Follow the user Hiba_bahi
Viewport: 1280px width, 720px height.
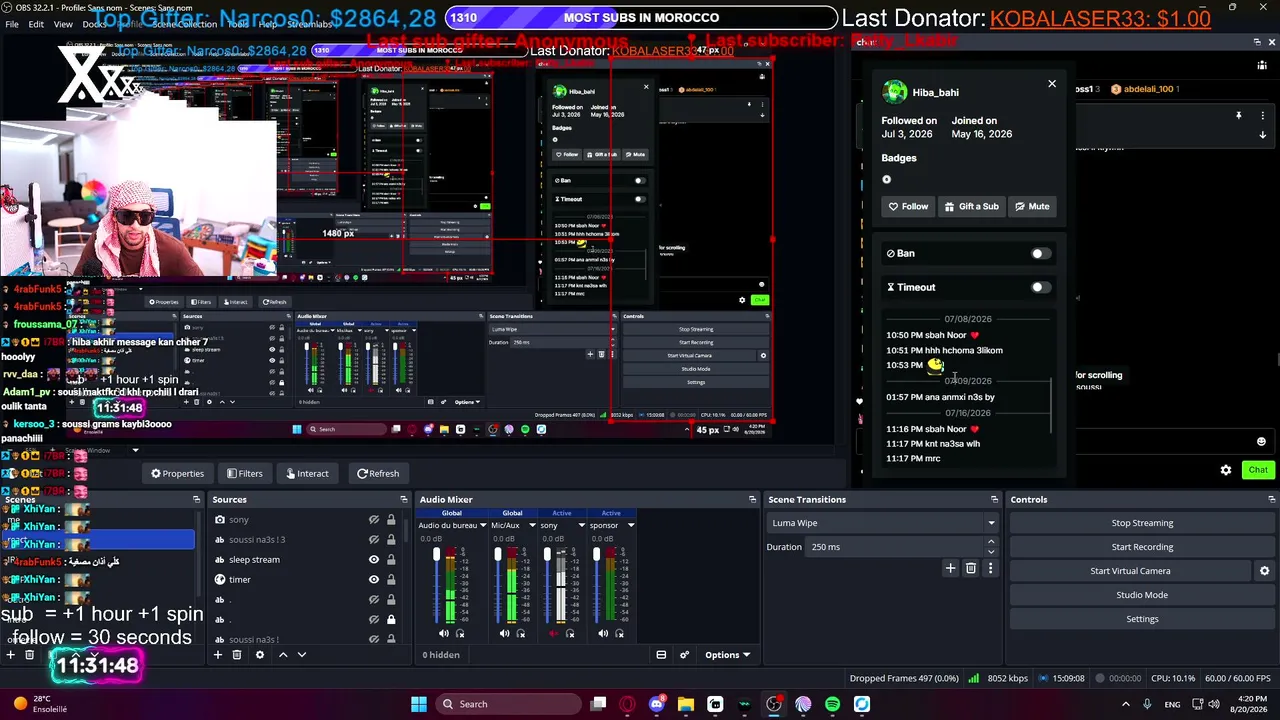(908, 206)
